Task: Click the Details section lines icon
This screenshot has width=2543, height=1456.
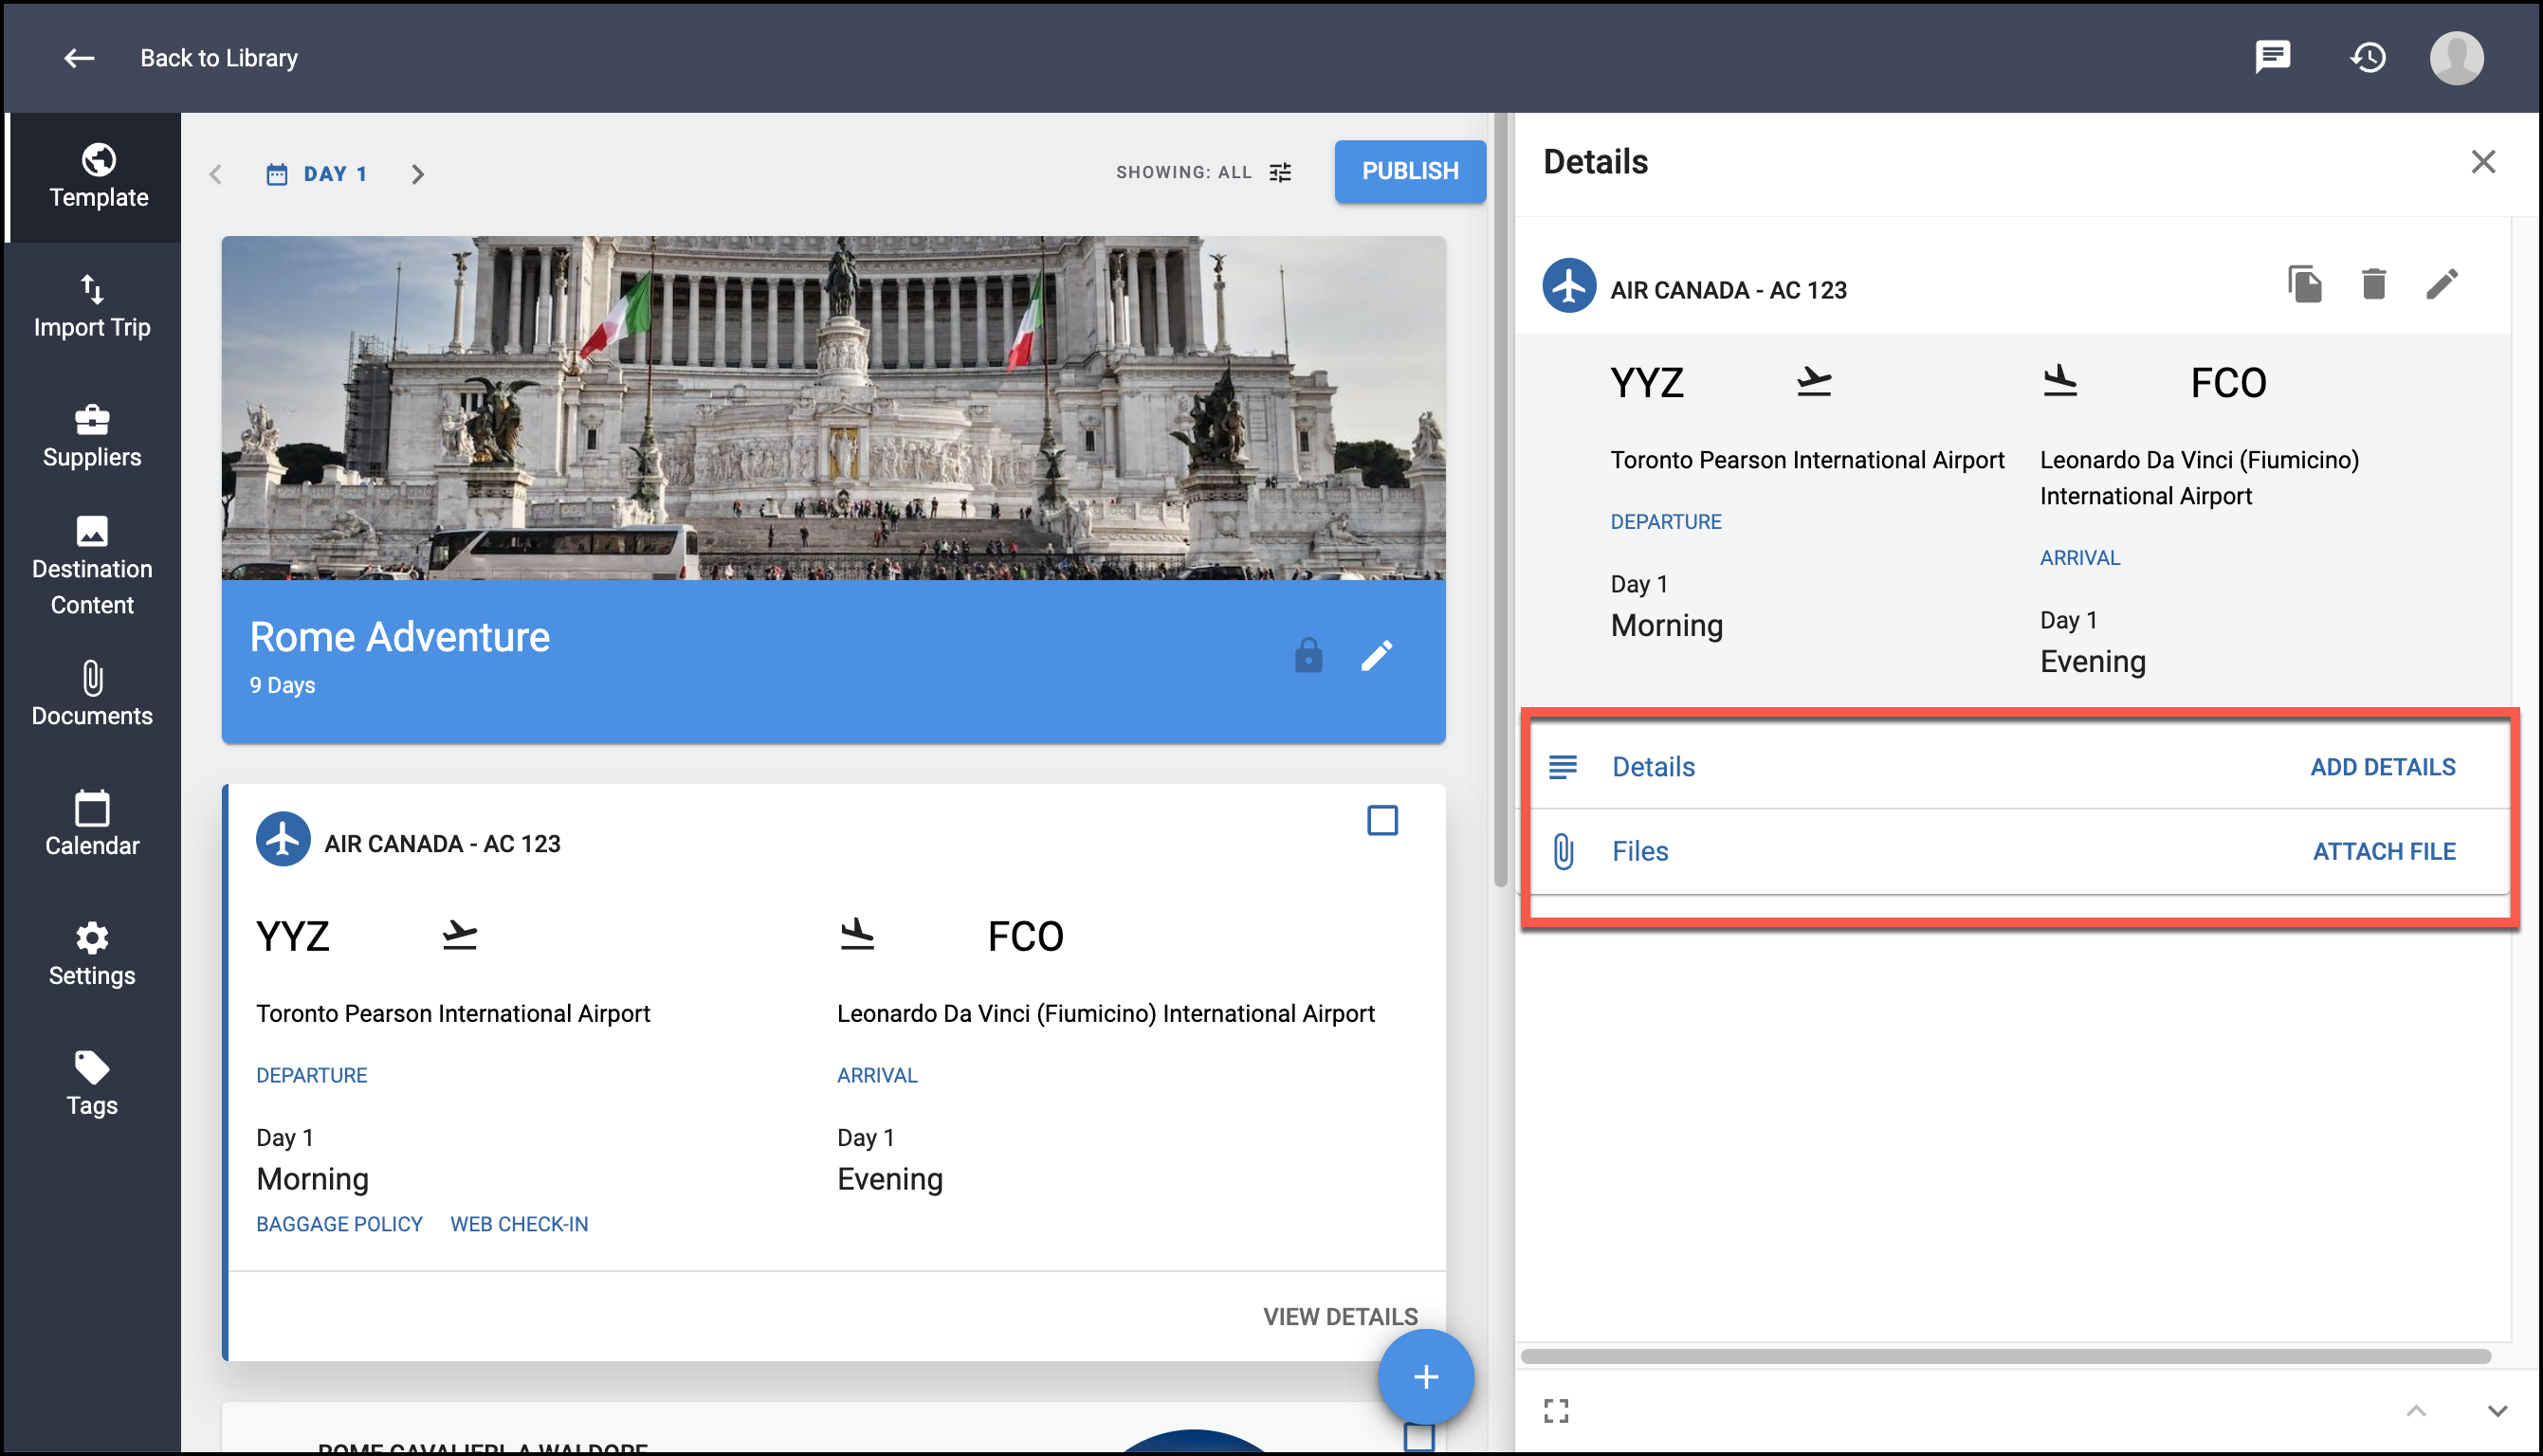Action: 1562,767
